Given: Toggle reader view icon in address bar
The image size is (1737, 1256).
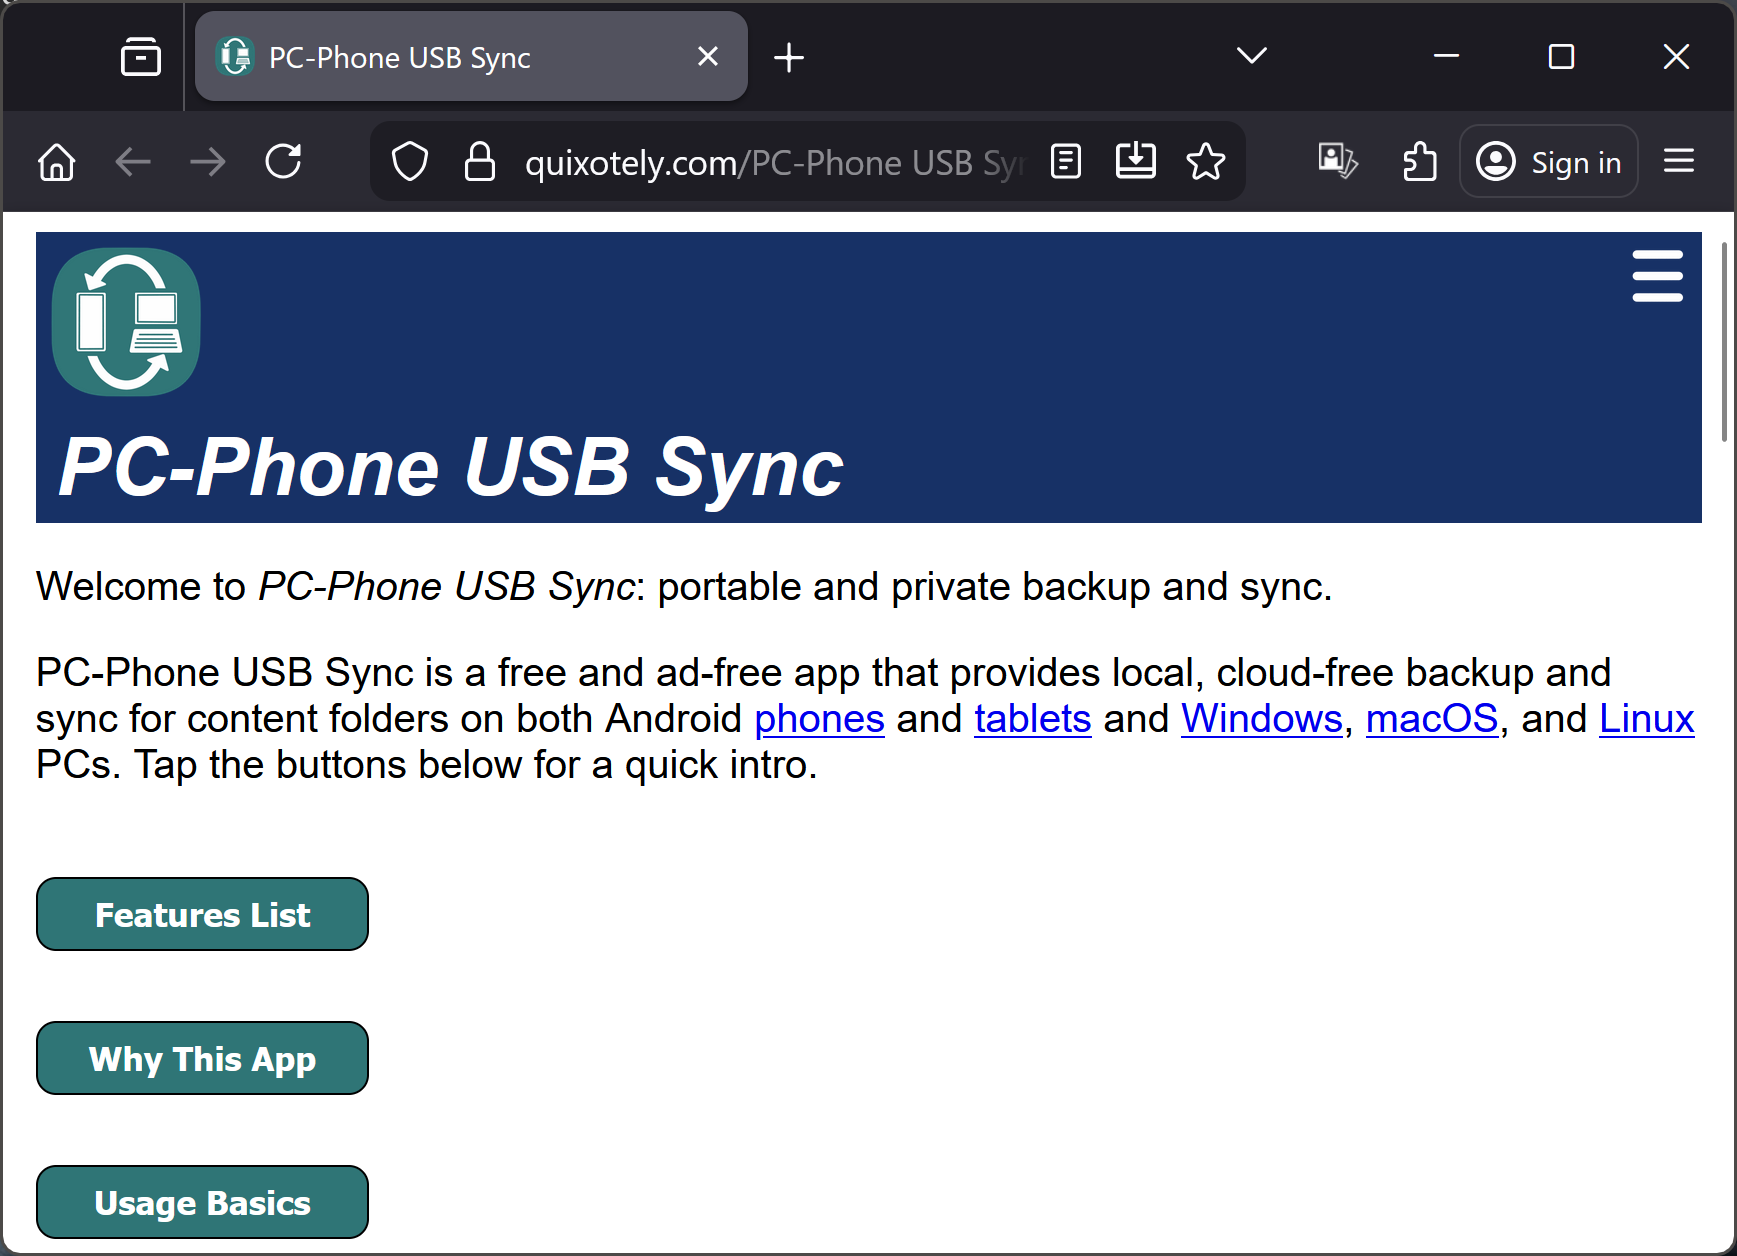Looking at the screenshot, I should (1066, 162).
